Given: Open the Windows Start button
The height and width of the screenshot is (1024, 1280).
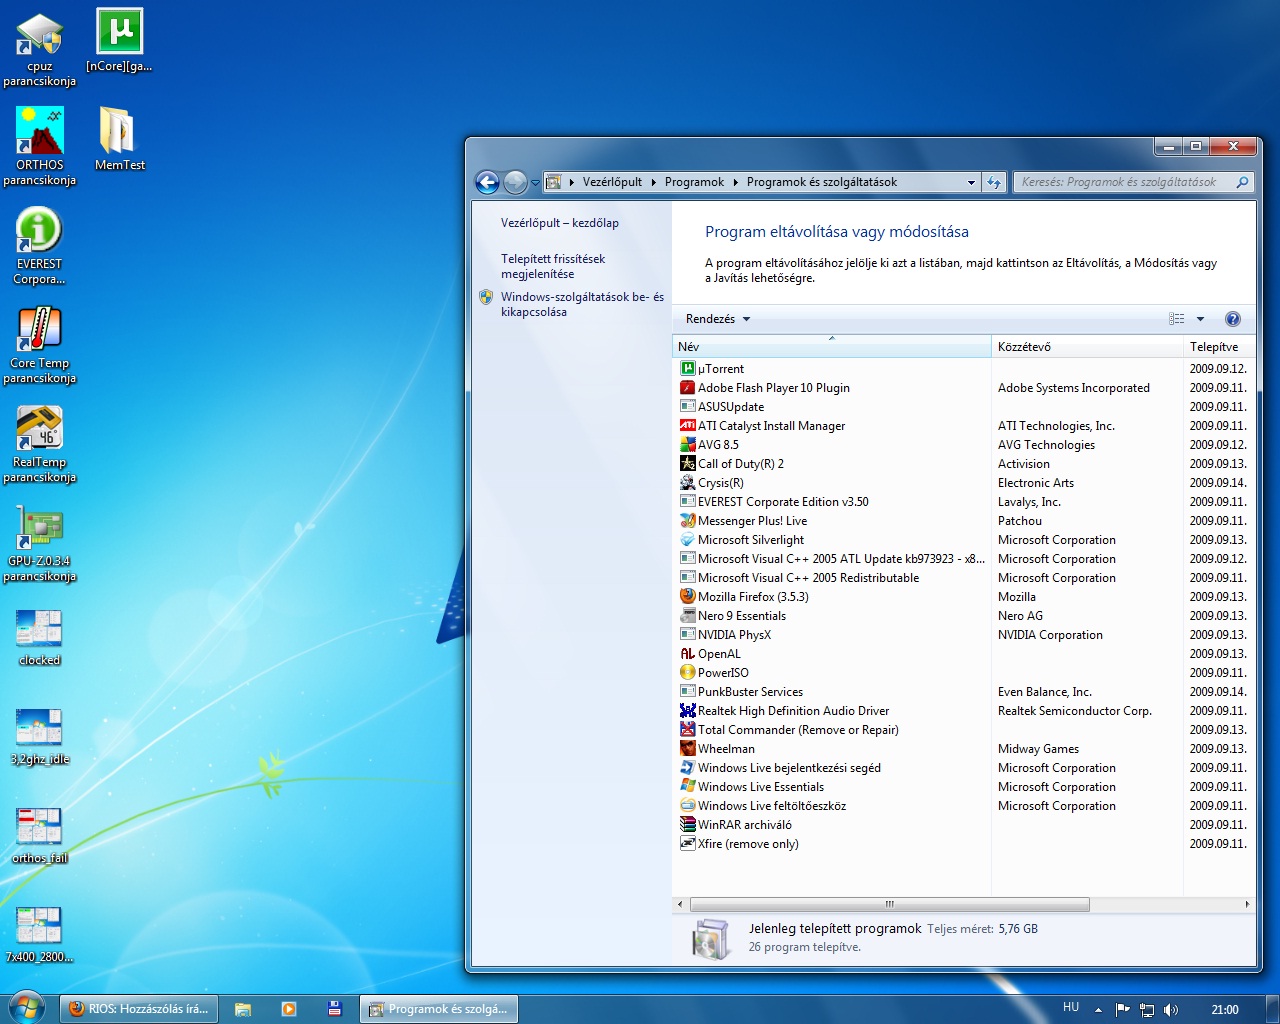Looking at the screenshot, I should click(25, 1008).
